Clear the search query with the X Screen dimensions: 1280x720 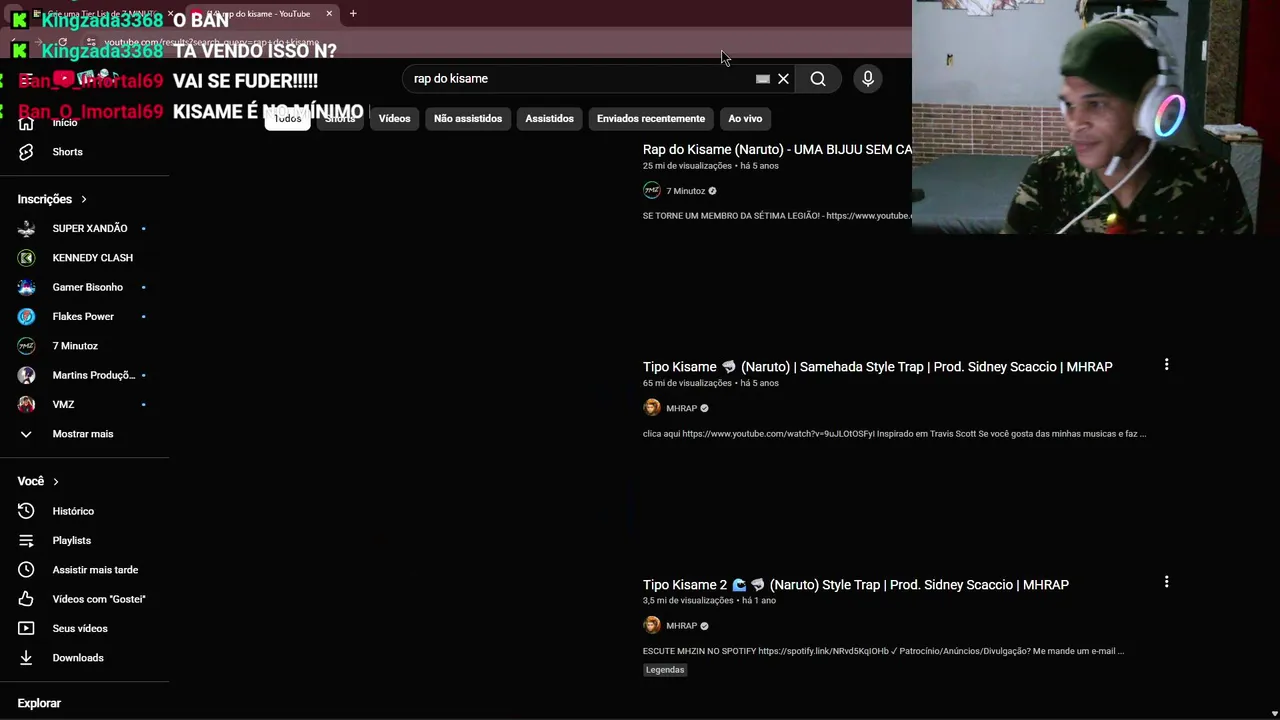pos(784,79)
